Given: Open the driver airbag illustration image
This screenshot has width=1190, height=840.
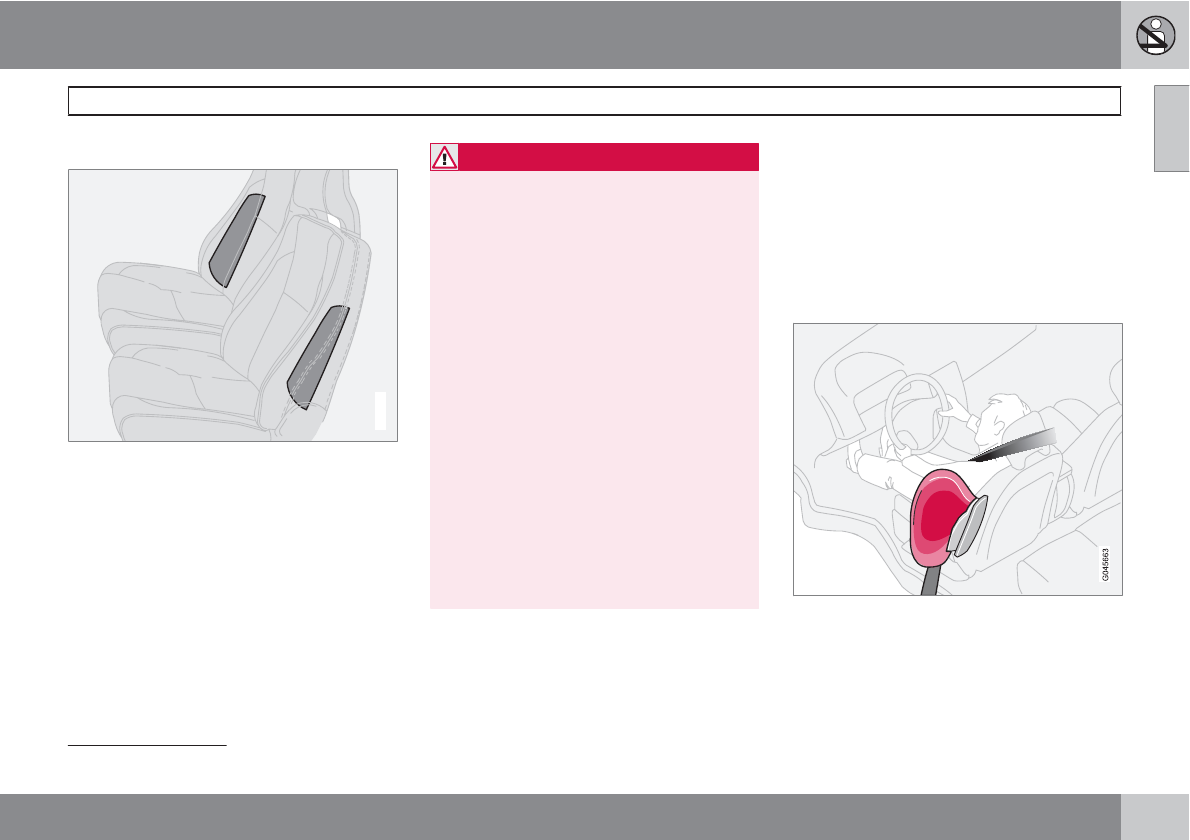Looking at the screenshot, I should [x=957, y=459].
